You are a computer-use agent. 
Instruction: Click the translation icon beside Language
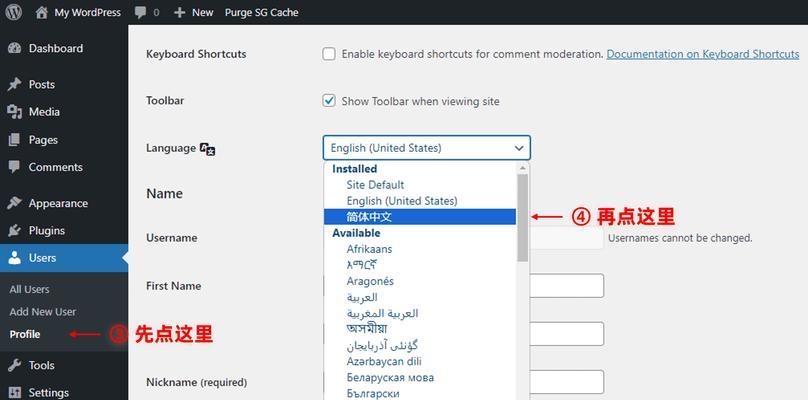coord(207,149)
